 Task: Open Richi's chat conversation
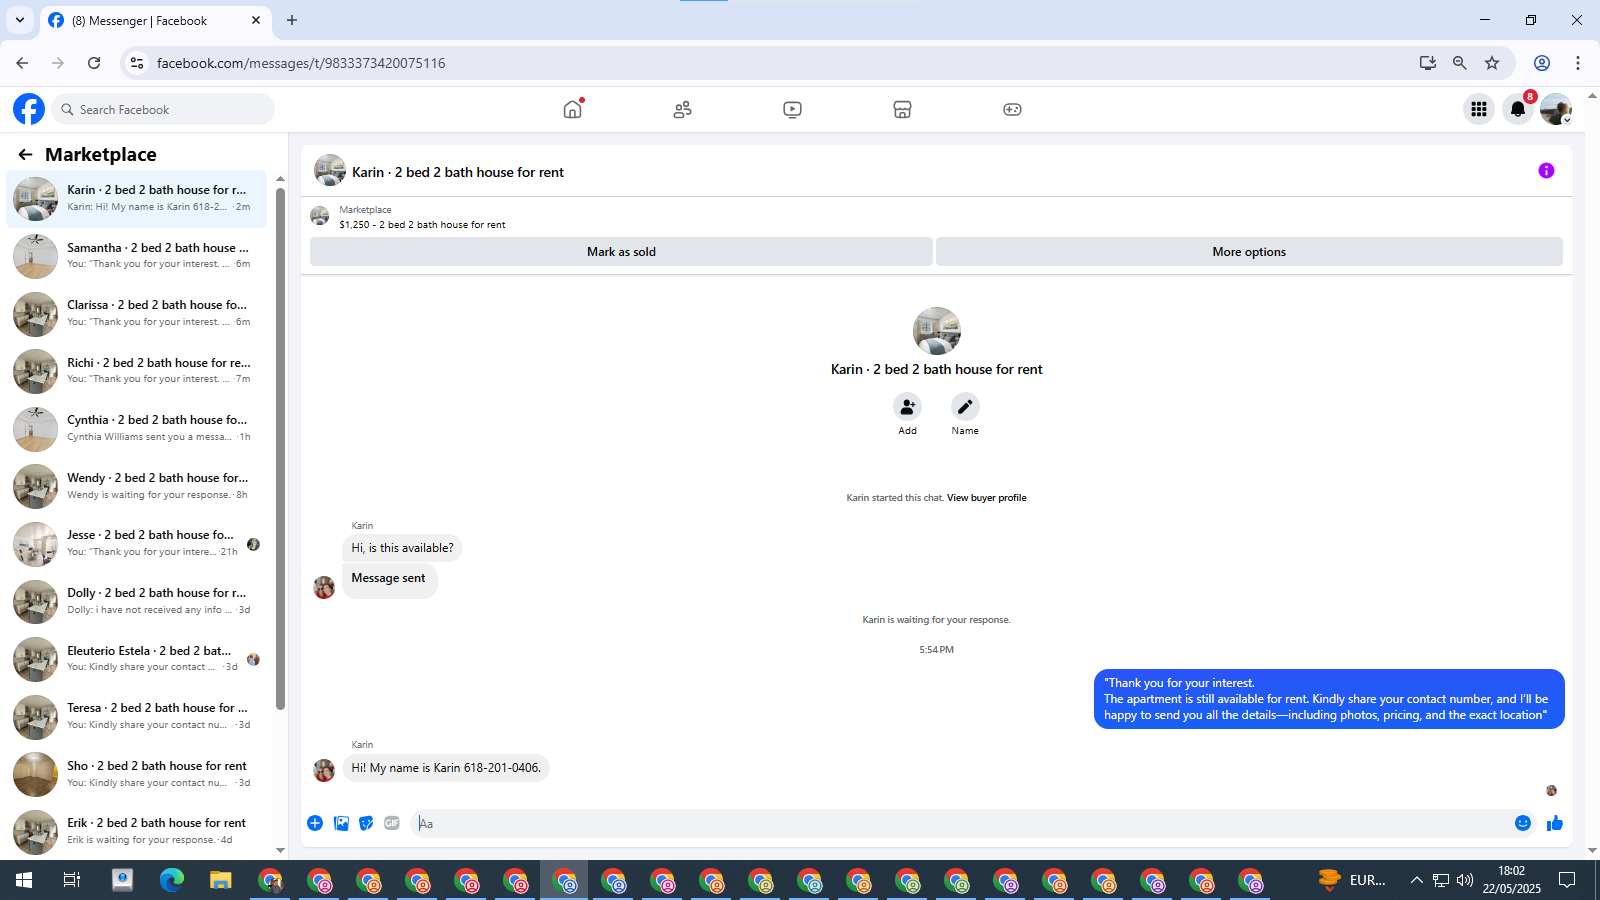pyautogui.click(x=137, y=371)
